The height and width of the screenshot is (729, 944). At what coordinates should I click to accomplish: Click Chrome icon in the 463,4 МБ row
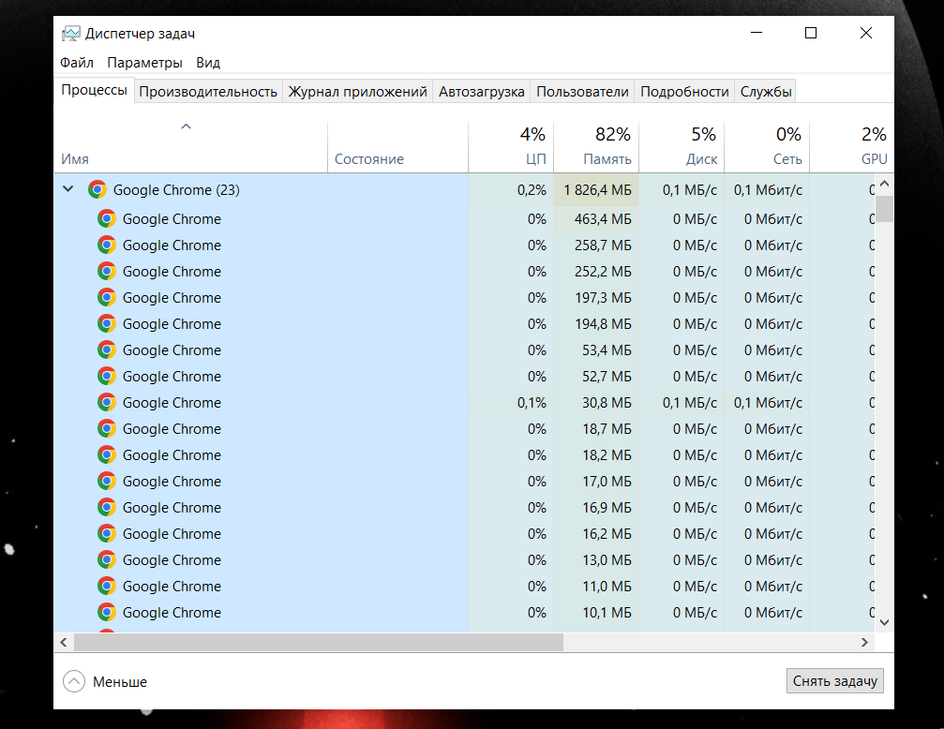pyautogui.click(x=107, y=219)
